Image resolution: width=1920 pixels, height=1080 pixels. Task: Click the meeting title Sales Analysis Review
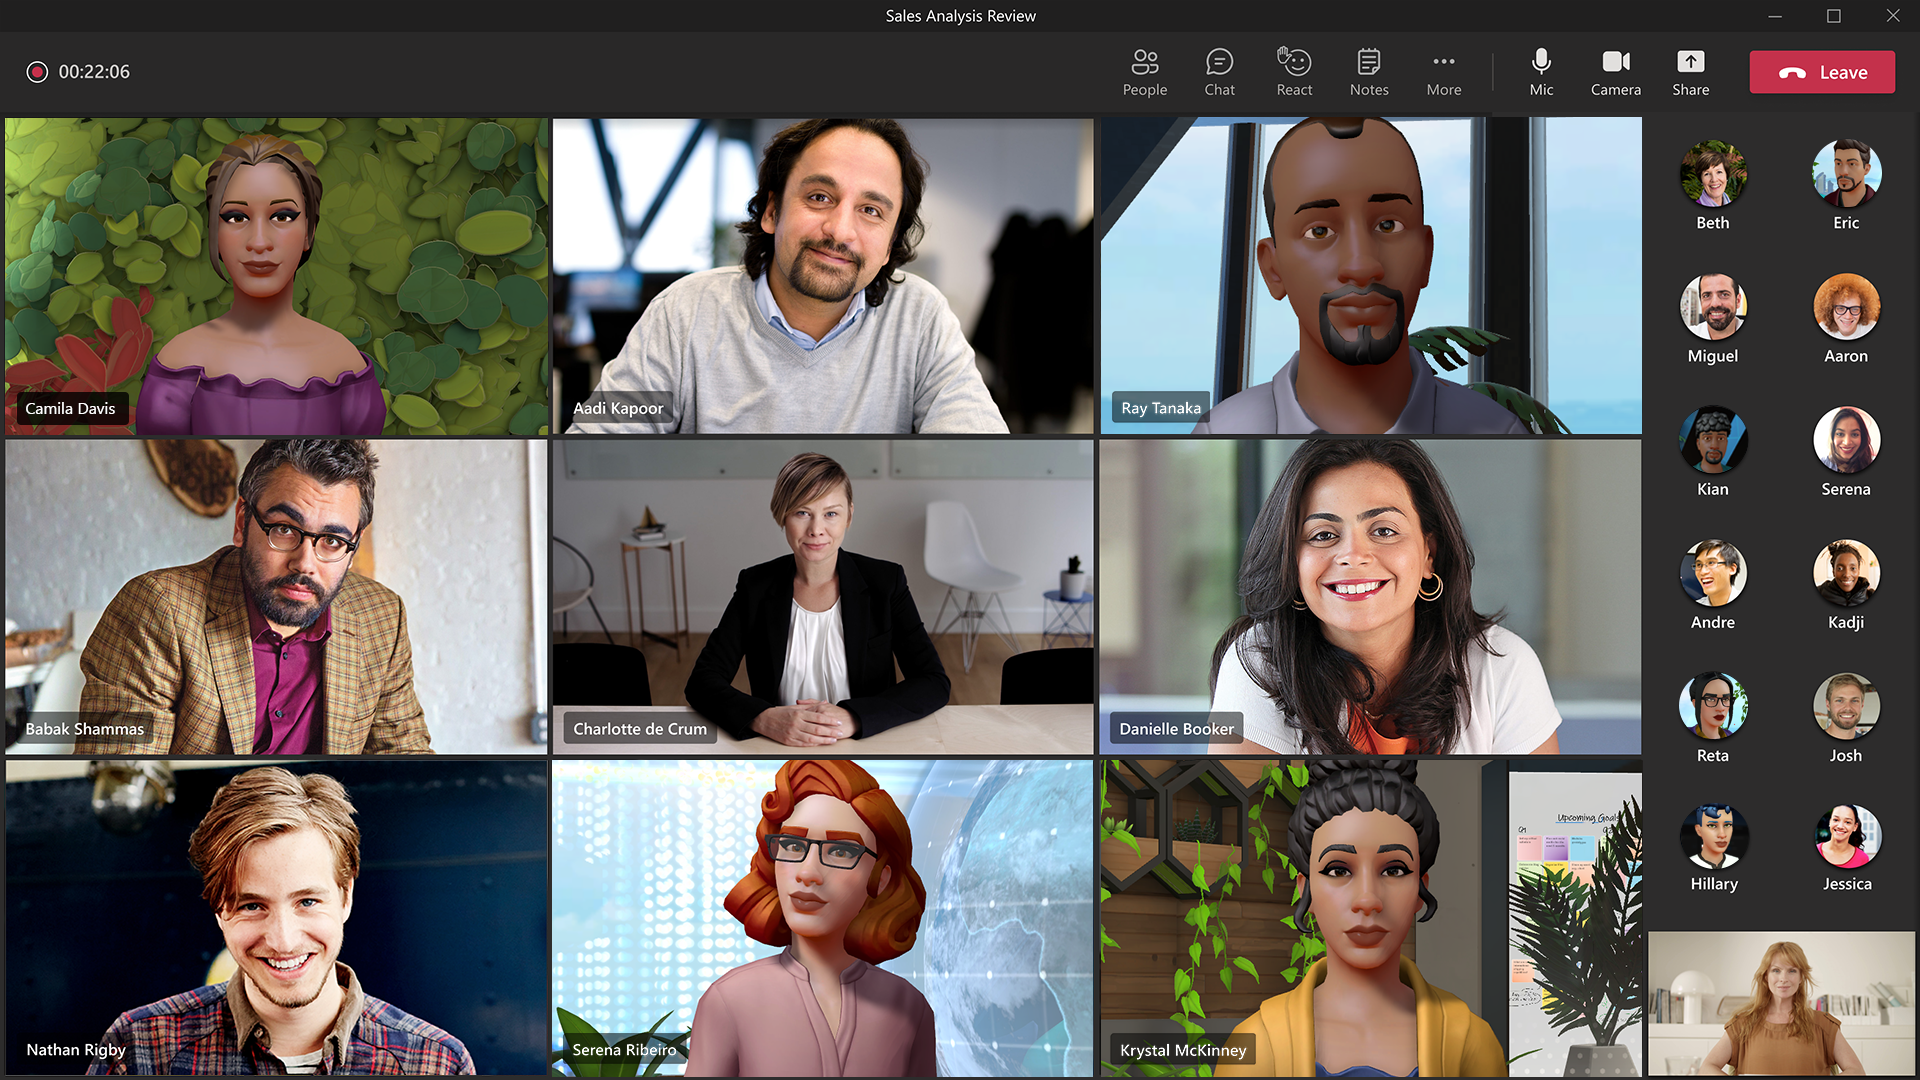coord(960,15)
